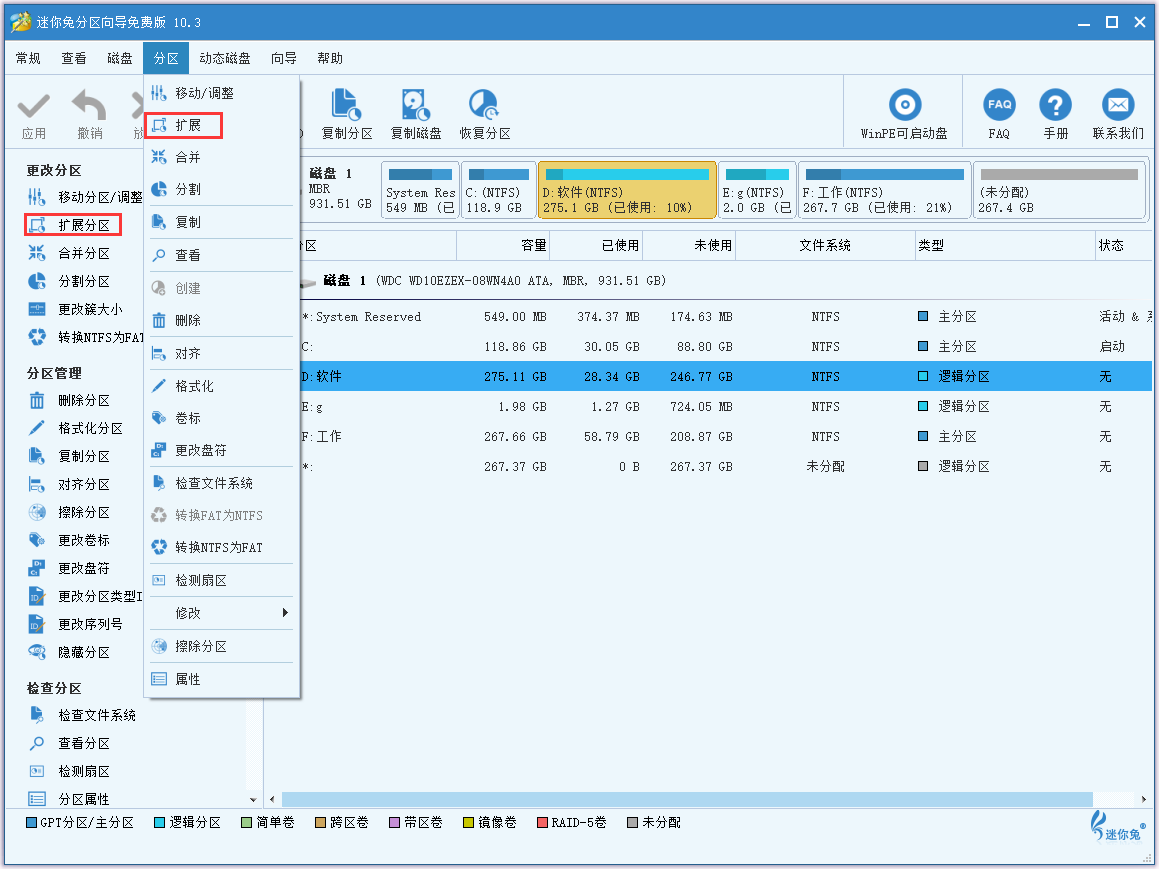The image size is (1159, 869).
Task: Choose 合并 in the 分区 dropdown menu
Action: pyautogui.click(x=222, y=157)
